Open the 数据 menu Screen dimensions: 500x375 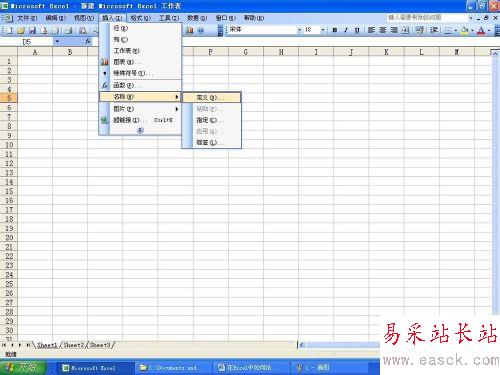coord(197,18)
